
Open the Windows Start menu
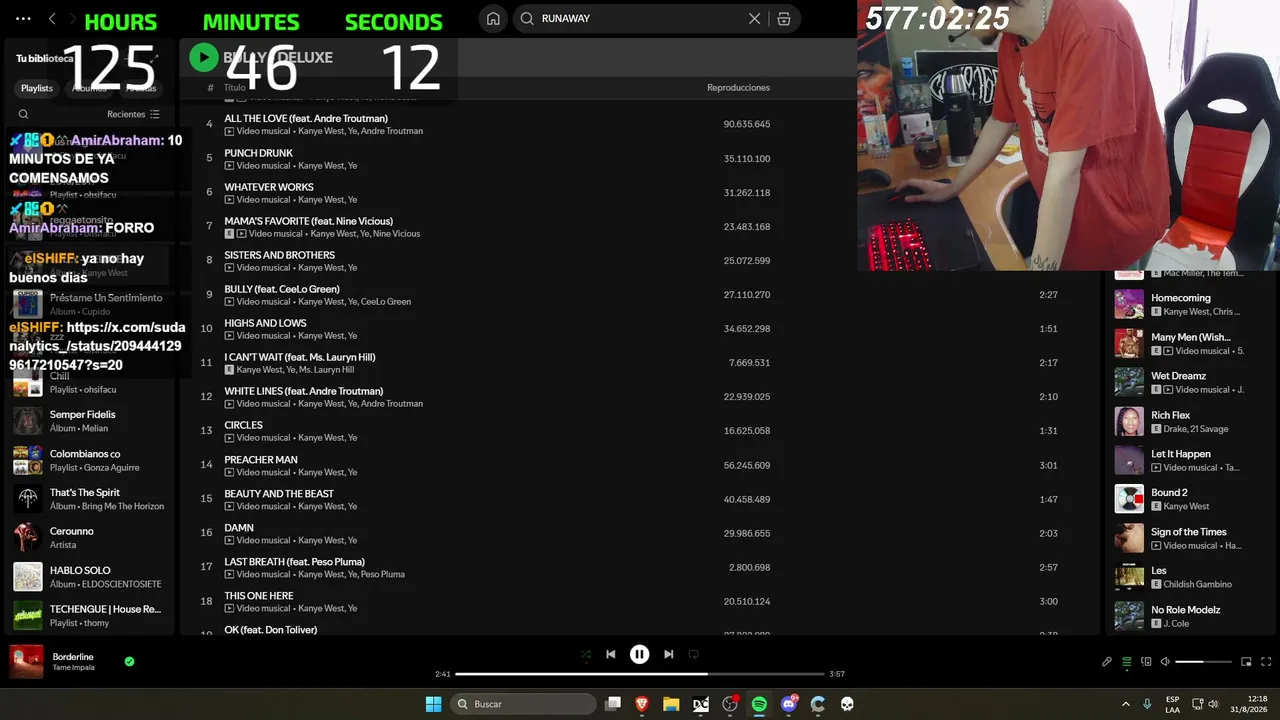point(433,704)
